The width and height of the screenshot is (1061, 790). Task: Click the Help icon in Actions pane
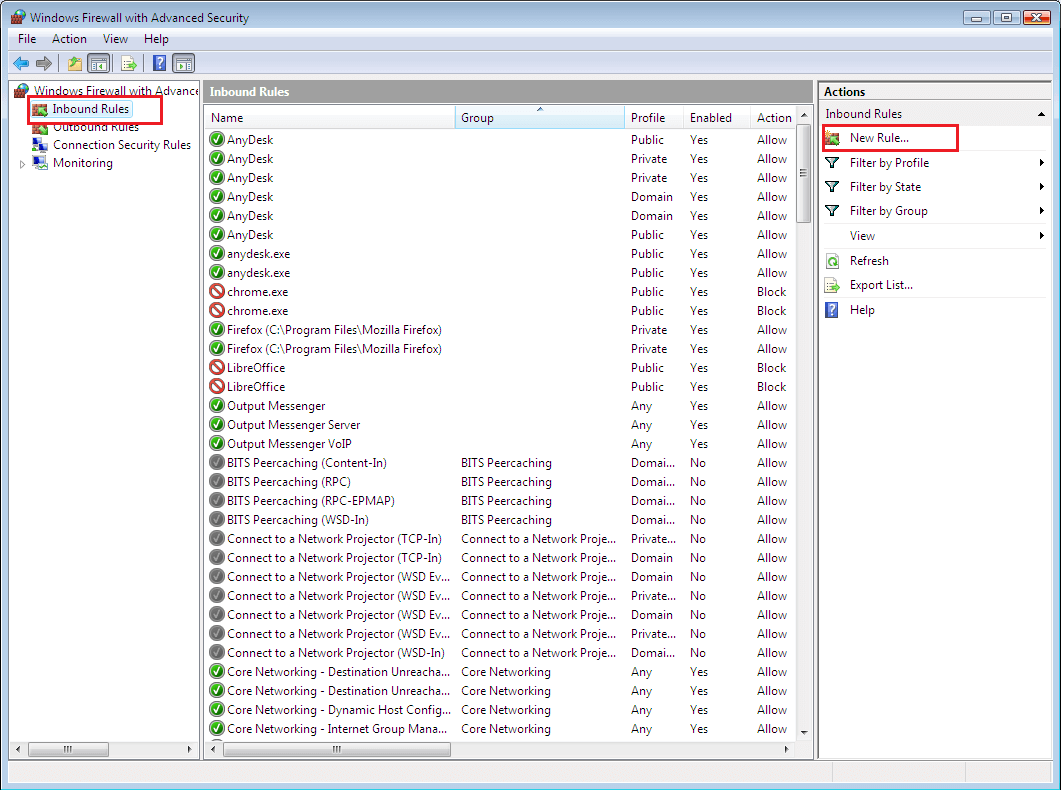coord(832,310)
